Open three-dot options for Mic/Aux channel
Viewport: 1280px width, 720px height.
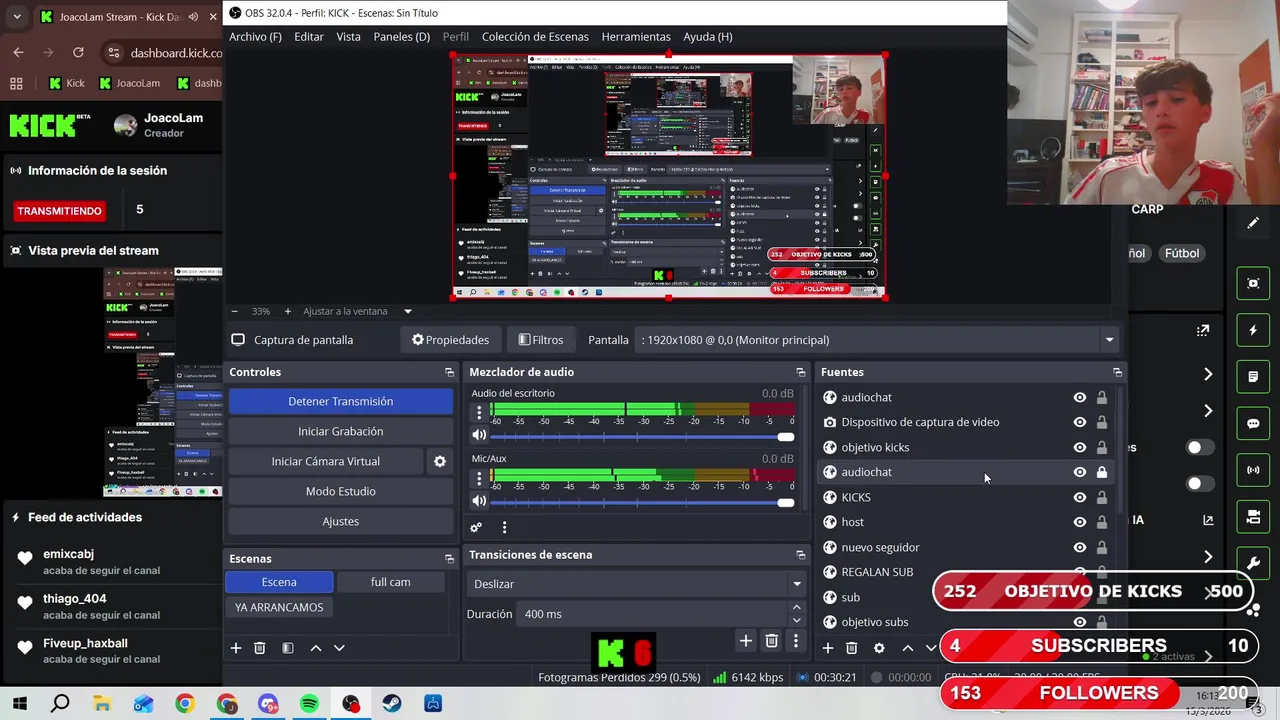coord(479,477)
